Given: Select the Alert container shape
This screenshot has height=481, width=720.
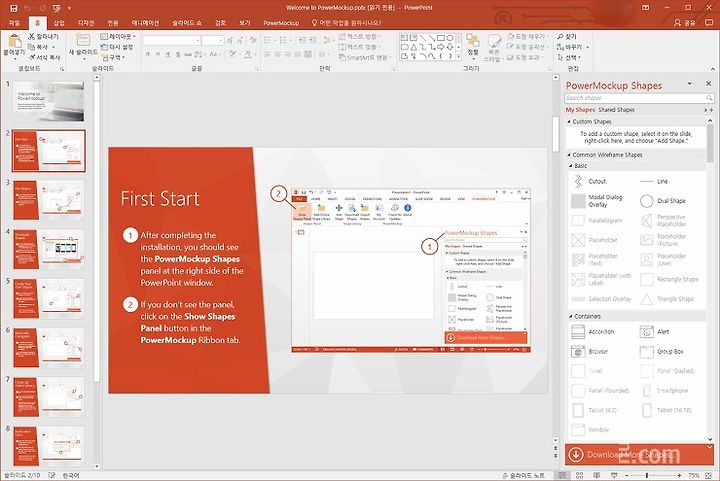Looking at the screenshot, I should [654, 331].
